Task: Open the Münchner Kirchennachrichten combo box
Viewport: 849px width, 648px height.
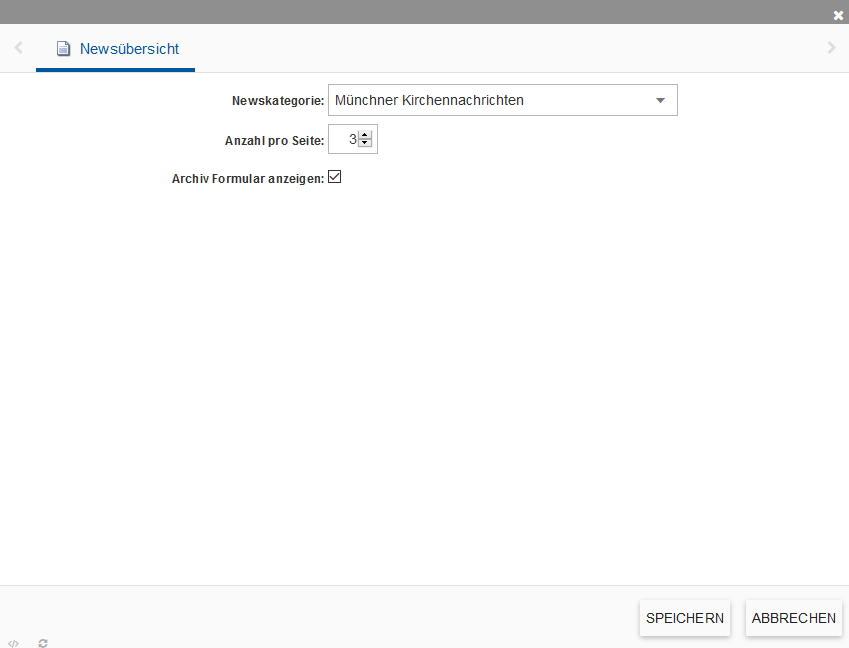Action: (x=490, y=100)
